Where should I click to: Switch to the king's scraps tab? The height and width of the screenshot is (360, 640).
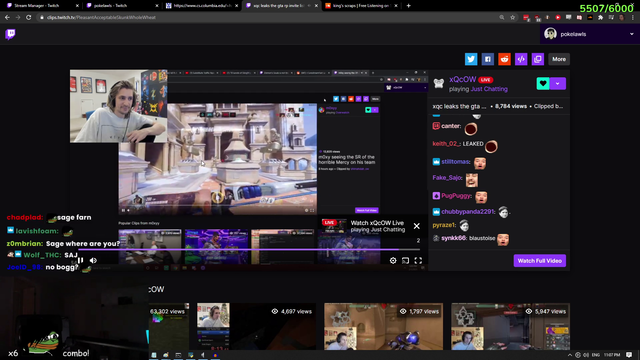tap(361, 6)
